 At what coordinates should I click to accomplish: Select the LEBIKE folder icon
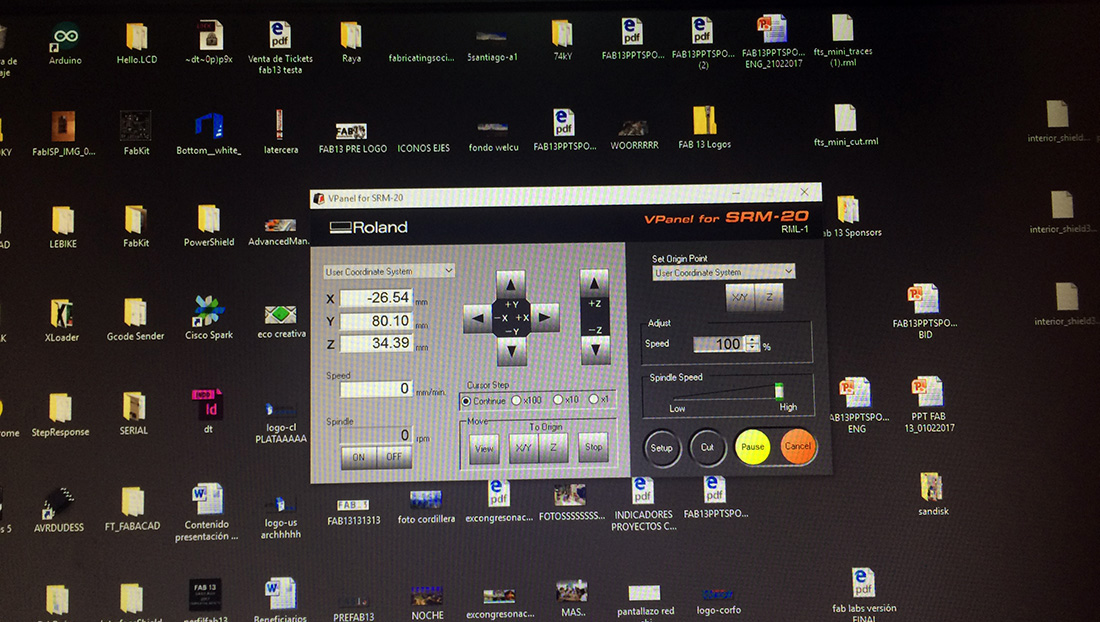tap(62, 227)
